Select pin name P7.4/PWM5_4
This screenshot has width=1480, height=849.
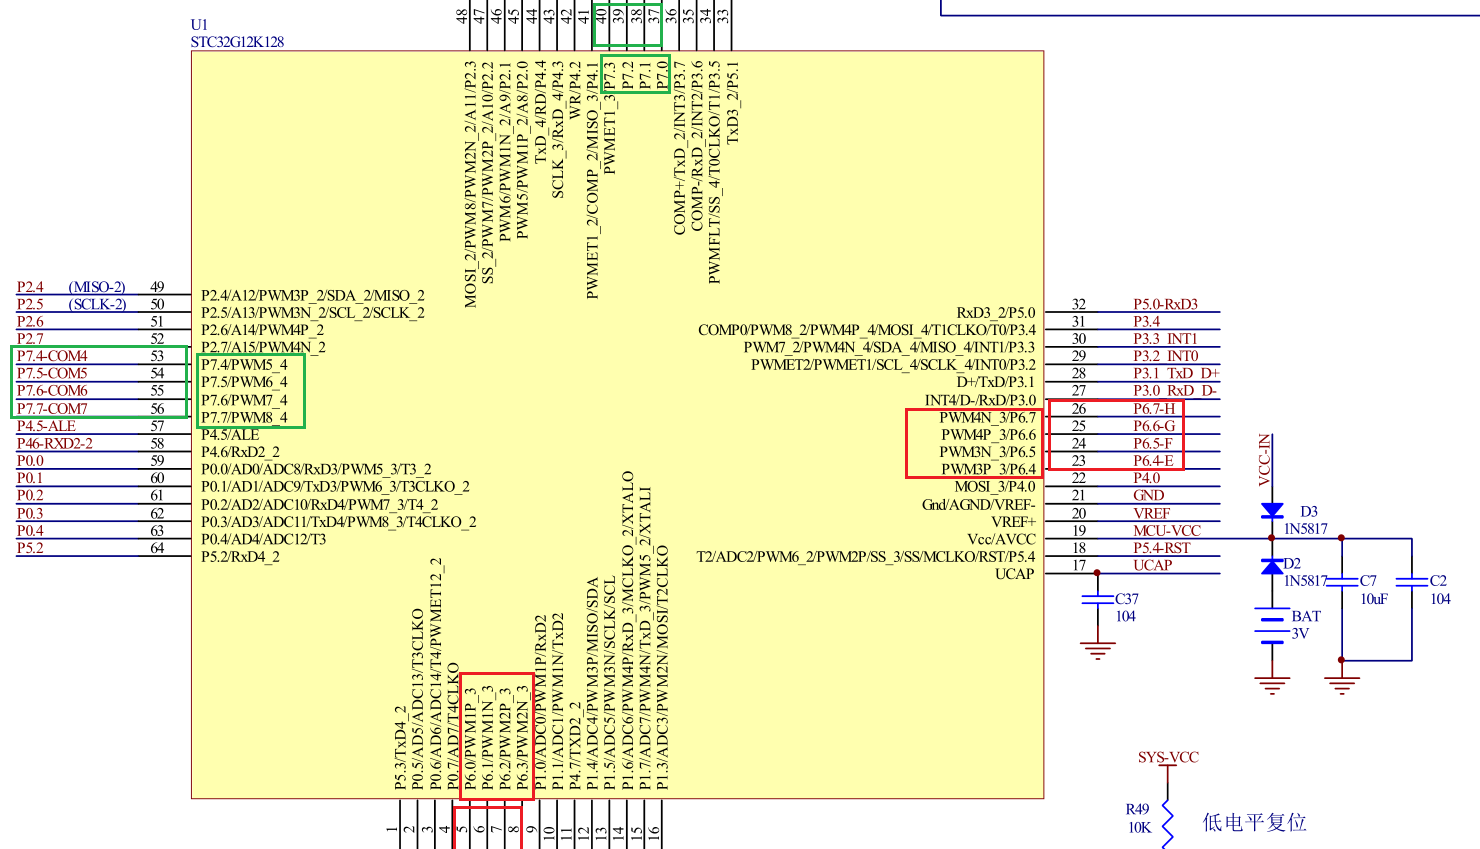(244, 364)
